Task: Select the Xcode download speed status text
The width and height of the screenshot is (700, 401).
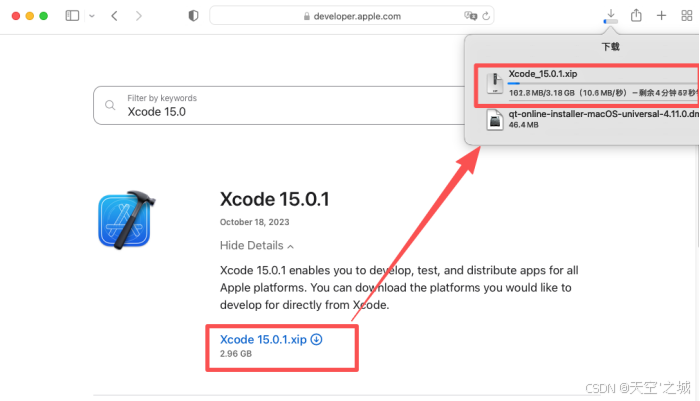Action: pos(603,93)
